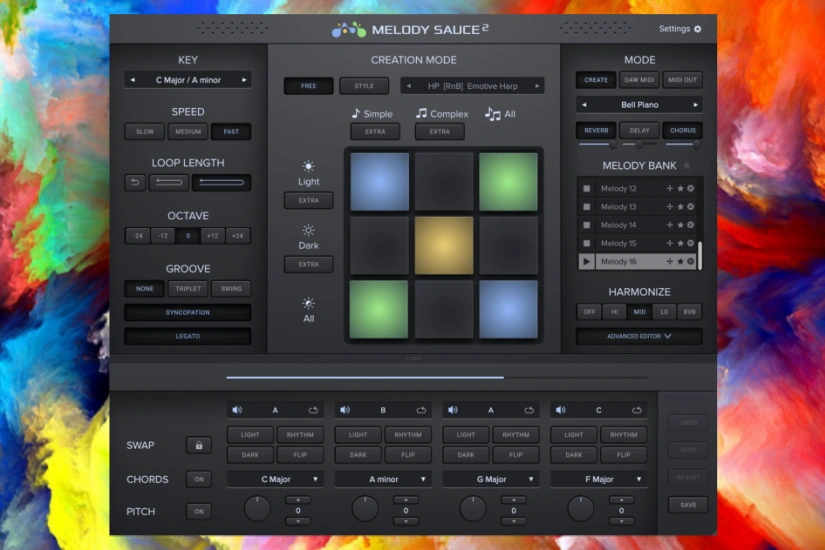825x550 pixels.
Task: Choose the long loop length icon
Action: (x=222, y=183)
